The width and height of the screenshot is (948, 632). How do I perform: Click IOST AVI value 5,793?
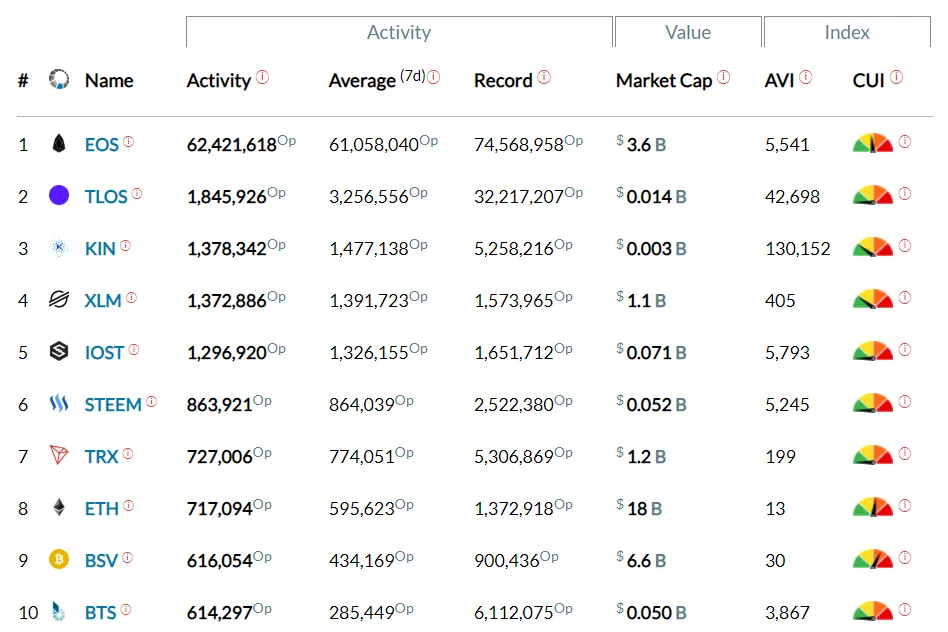(x=787, y=353)
